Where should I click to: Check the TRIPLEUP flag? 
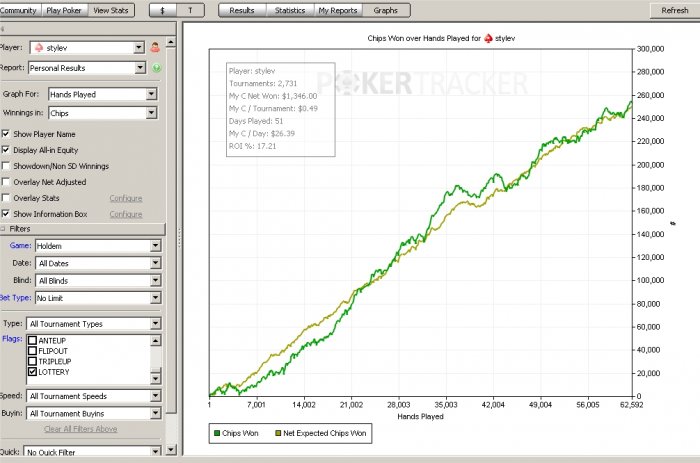pyautogui.click(x=32, y=361)
